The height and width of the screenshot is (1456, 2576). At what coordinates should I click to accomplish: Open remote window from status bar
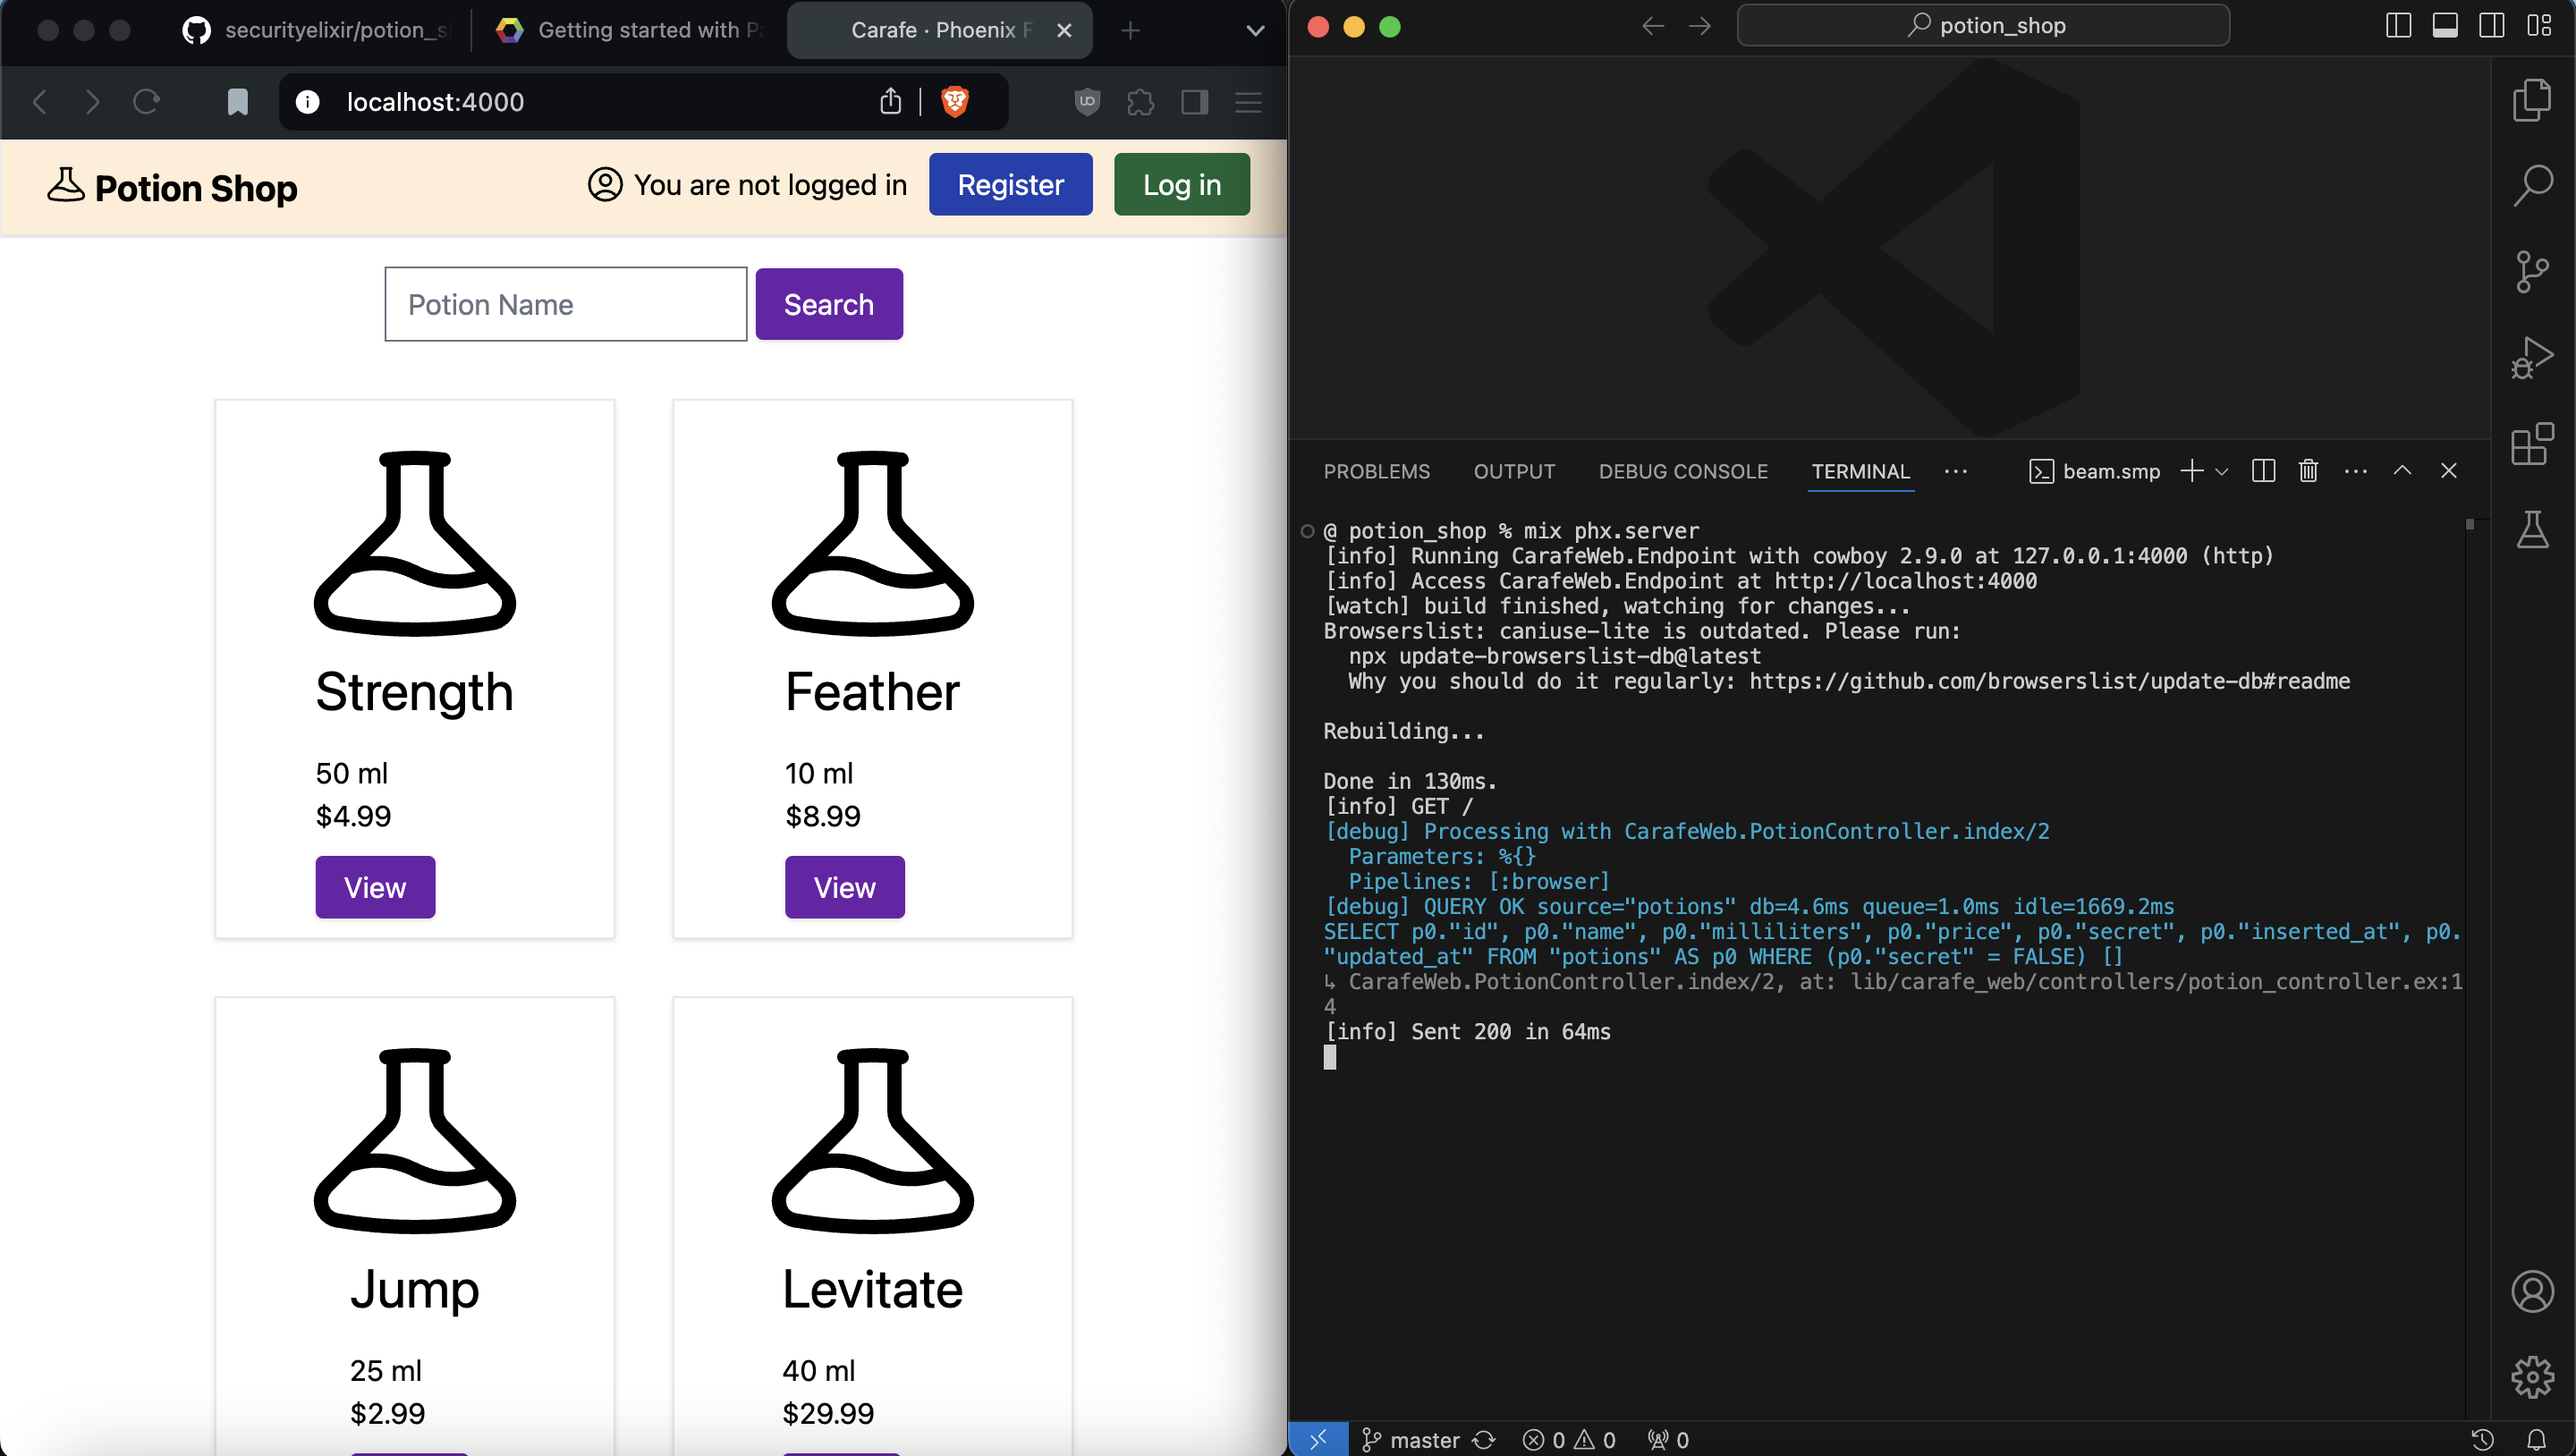tap(1318, 1439)
